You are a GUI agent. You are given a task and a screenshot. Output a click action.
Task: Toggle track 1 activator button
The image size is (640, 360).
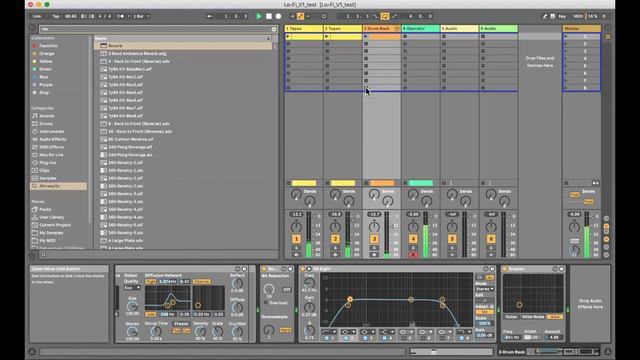click(296, 239)
